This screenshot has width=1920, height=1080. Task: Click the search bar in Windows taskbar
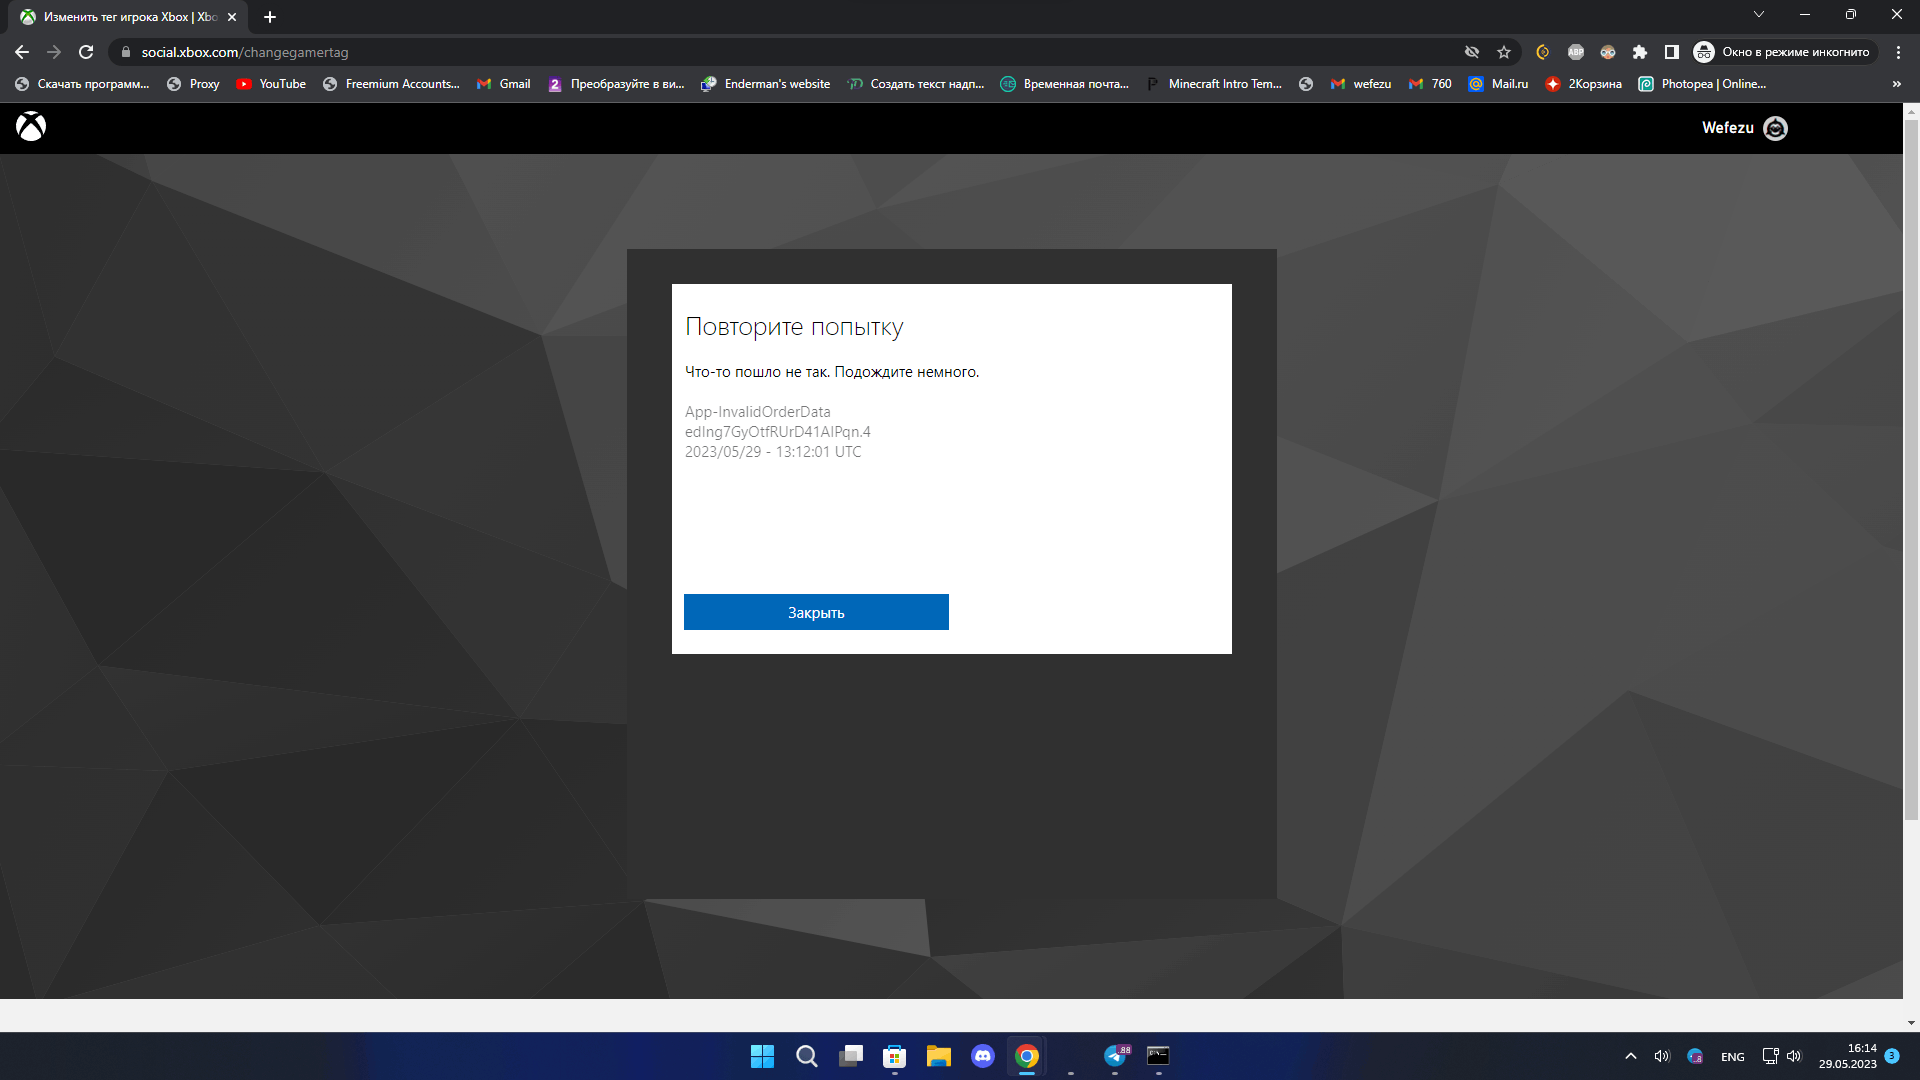coord(806,1055)
